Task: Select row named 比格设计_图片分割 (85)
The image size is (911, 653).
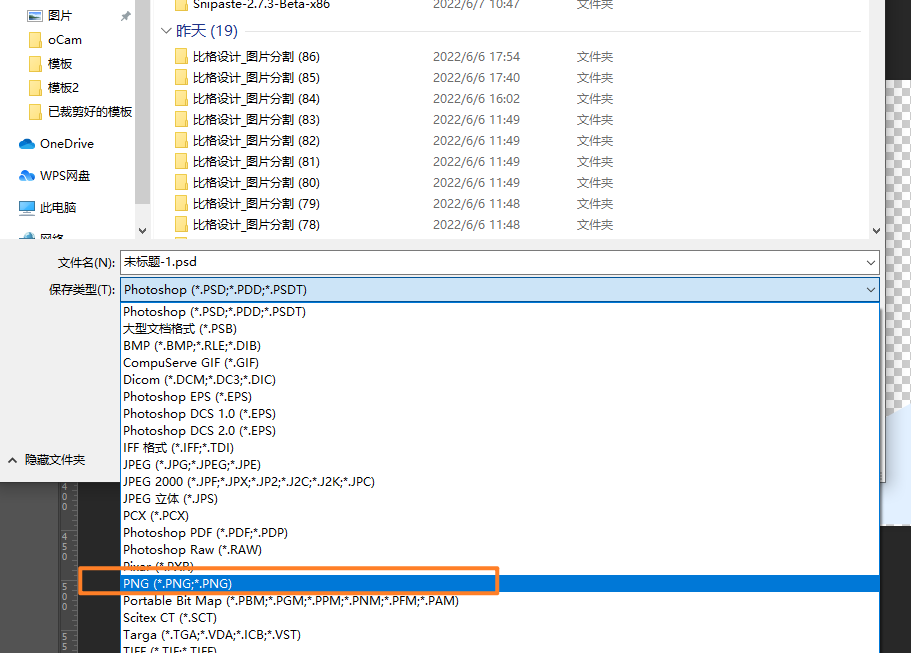Action: coord(394,78)
